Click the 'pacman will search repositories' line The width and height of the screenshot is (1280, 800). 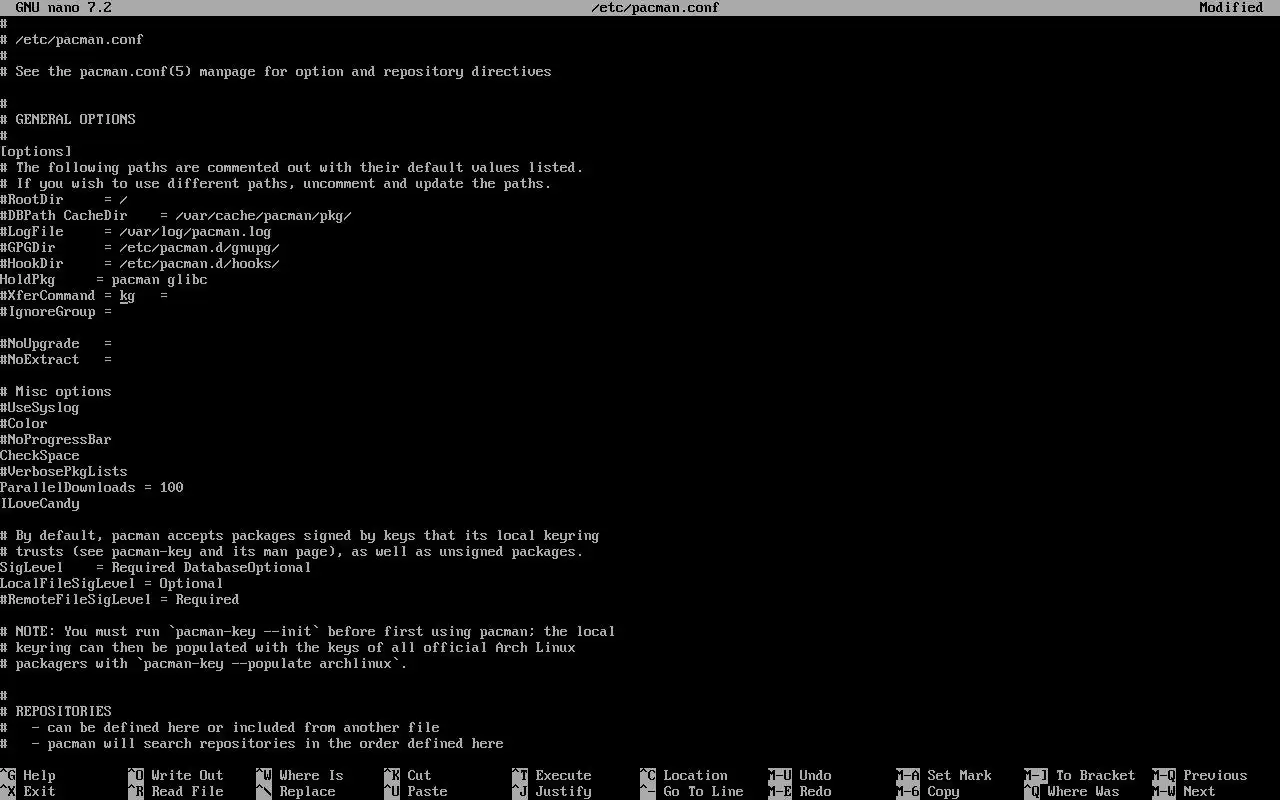(252, 743)
